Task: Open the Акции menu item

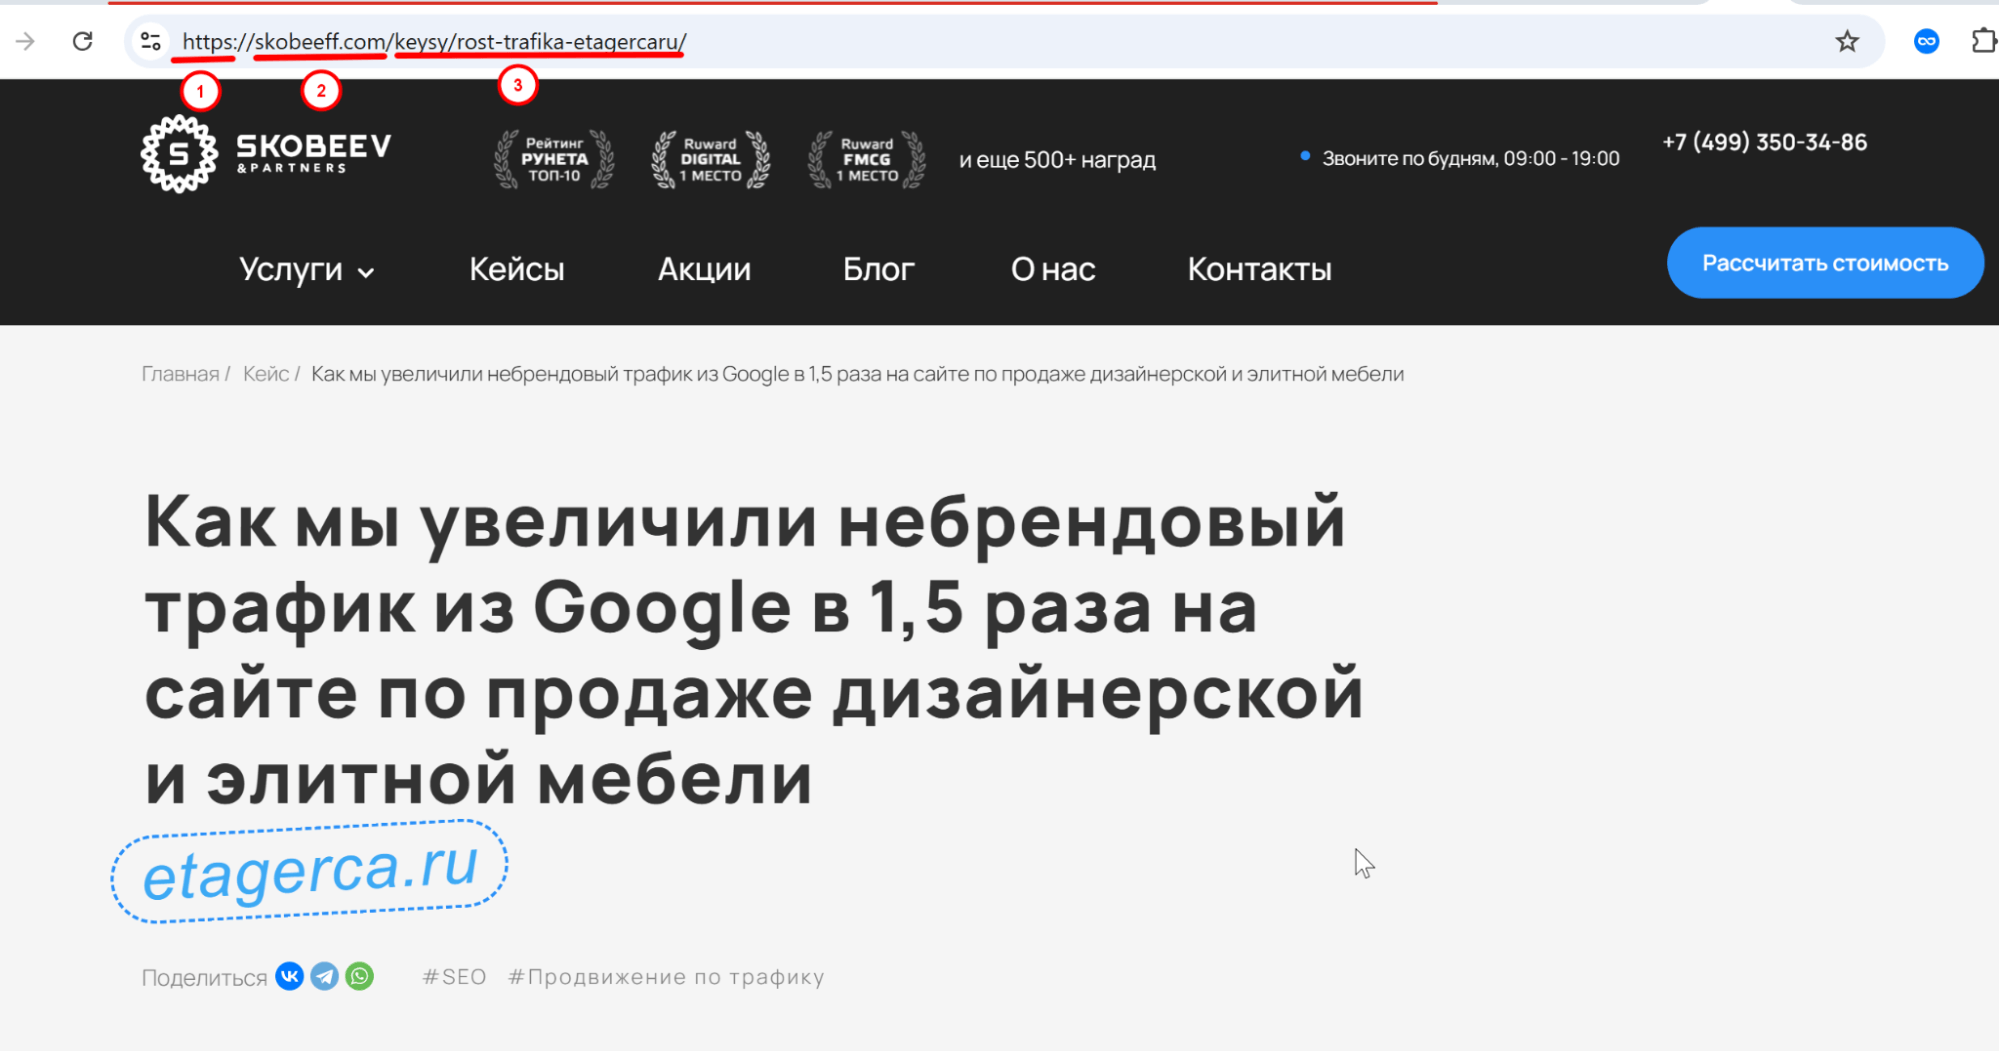Action: coord(704,269)
